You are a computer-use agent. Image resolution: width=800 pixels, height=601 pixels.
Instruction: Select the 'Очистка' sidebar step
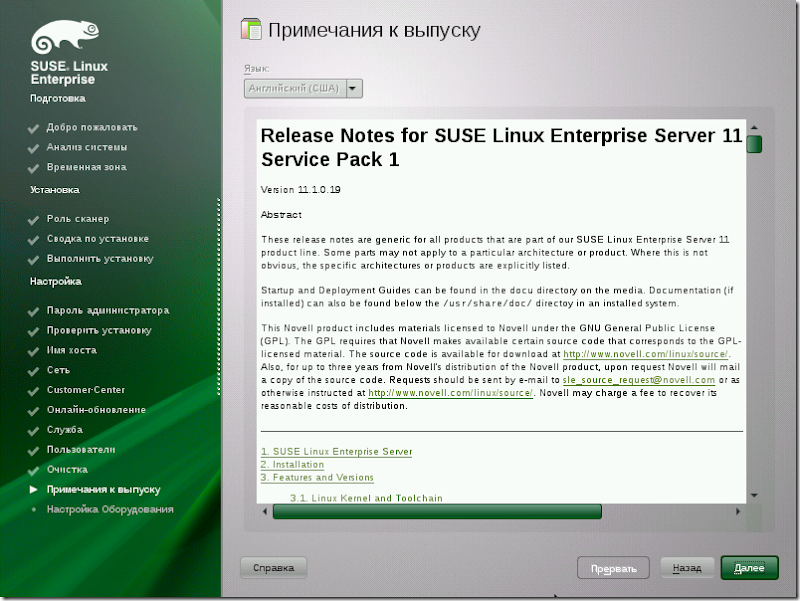coord(67,469)
